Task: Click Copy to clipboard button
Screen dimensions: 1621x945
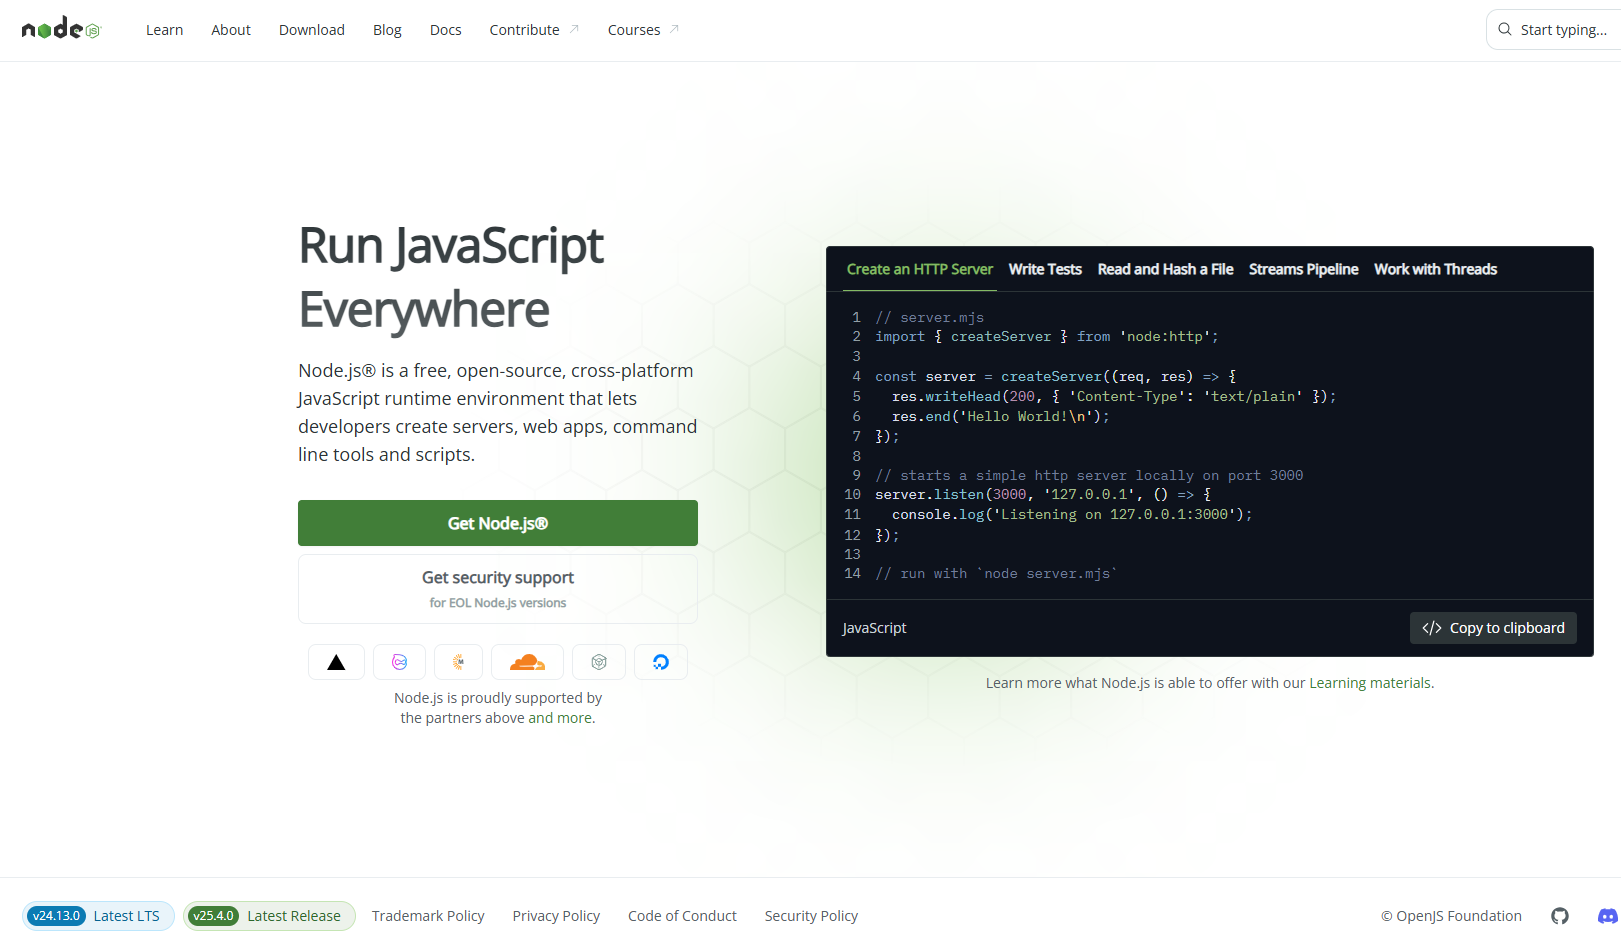Action: pyautogui.click(x=1493, y=628)
